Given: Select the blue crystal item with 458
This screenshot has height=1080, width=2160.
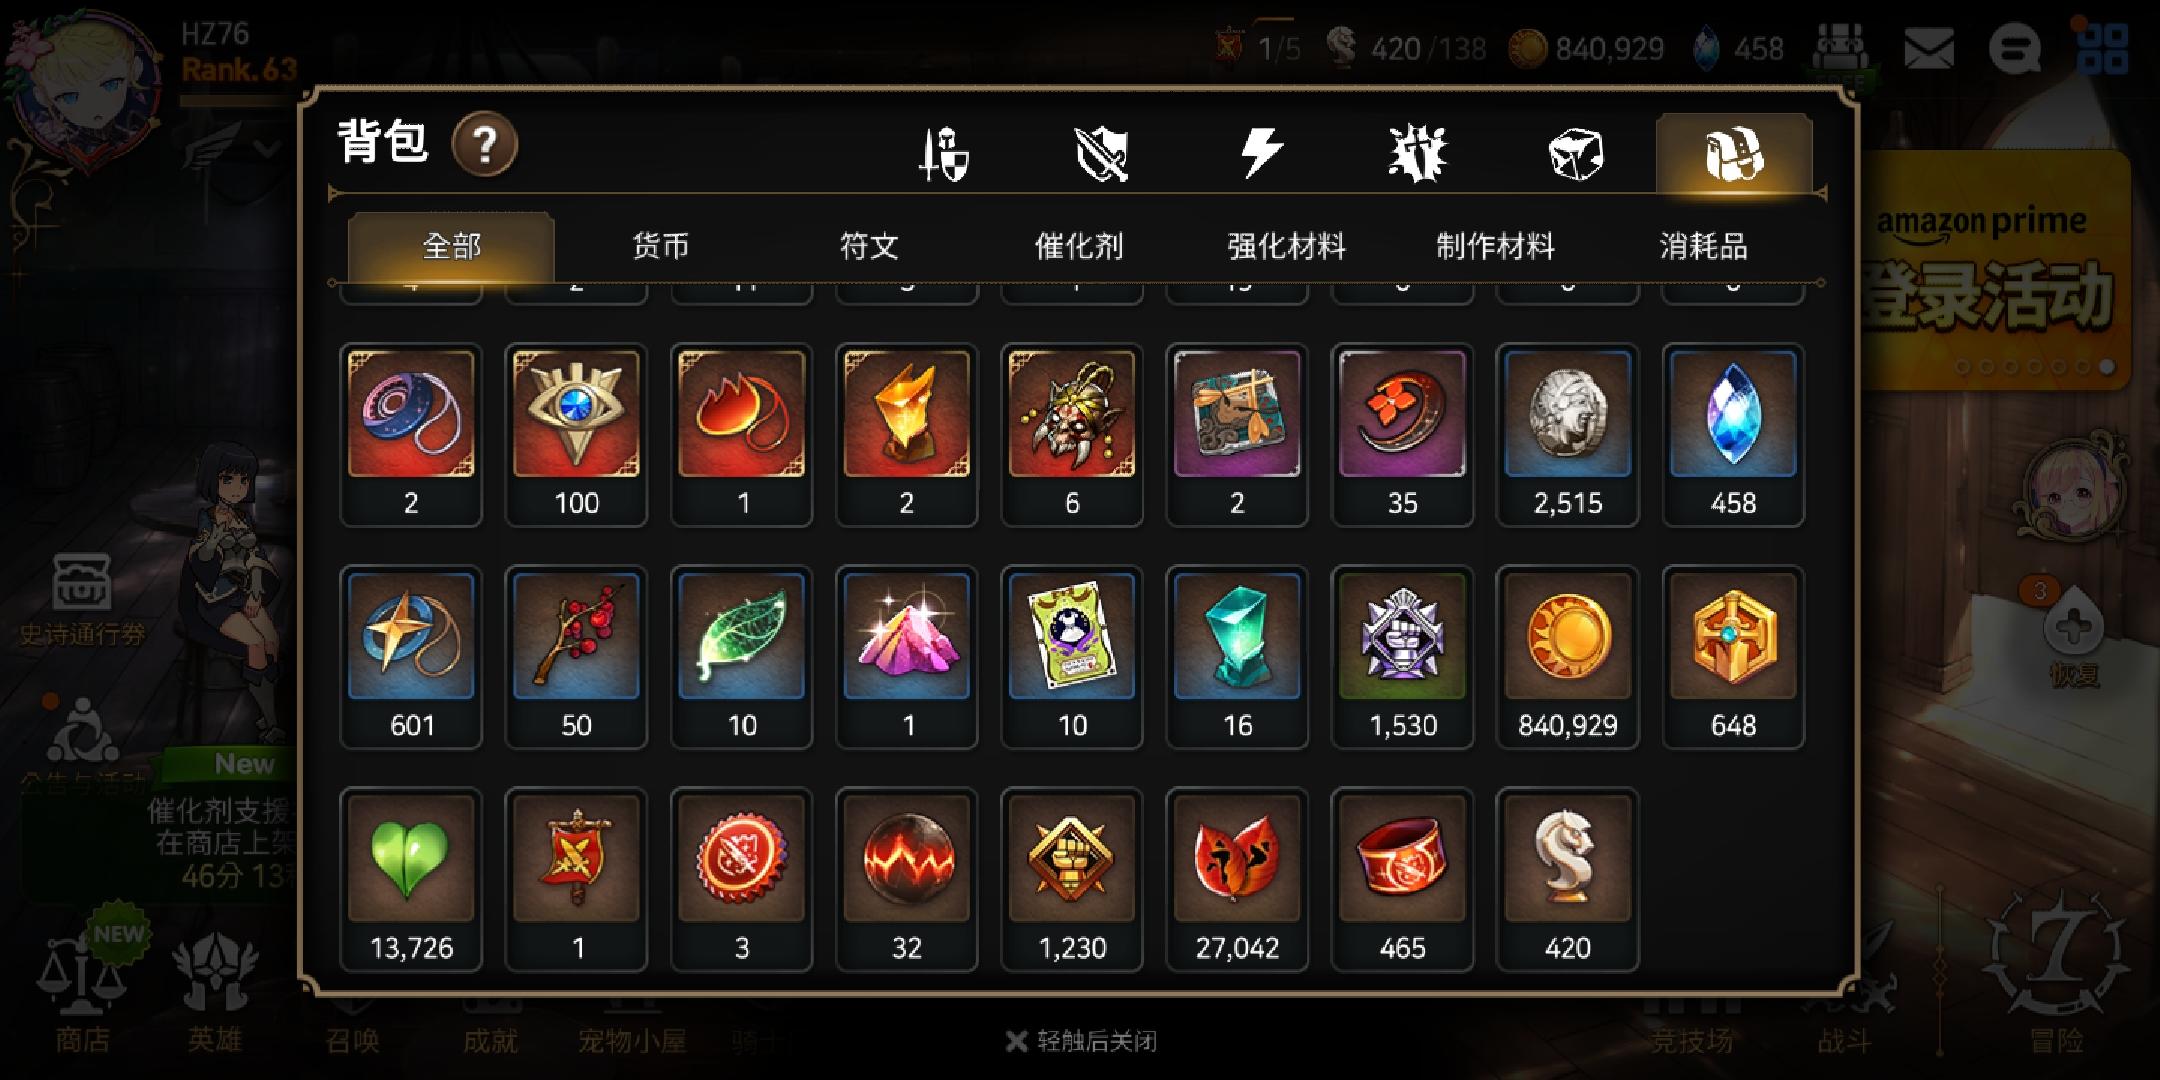Looking at the screenshot, I should 1733,435.
